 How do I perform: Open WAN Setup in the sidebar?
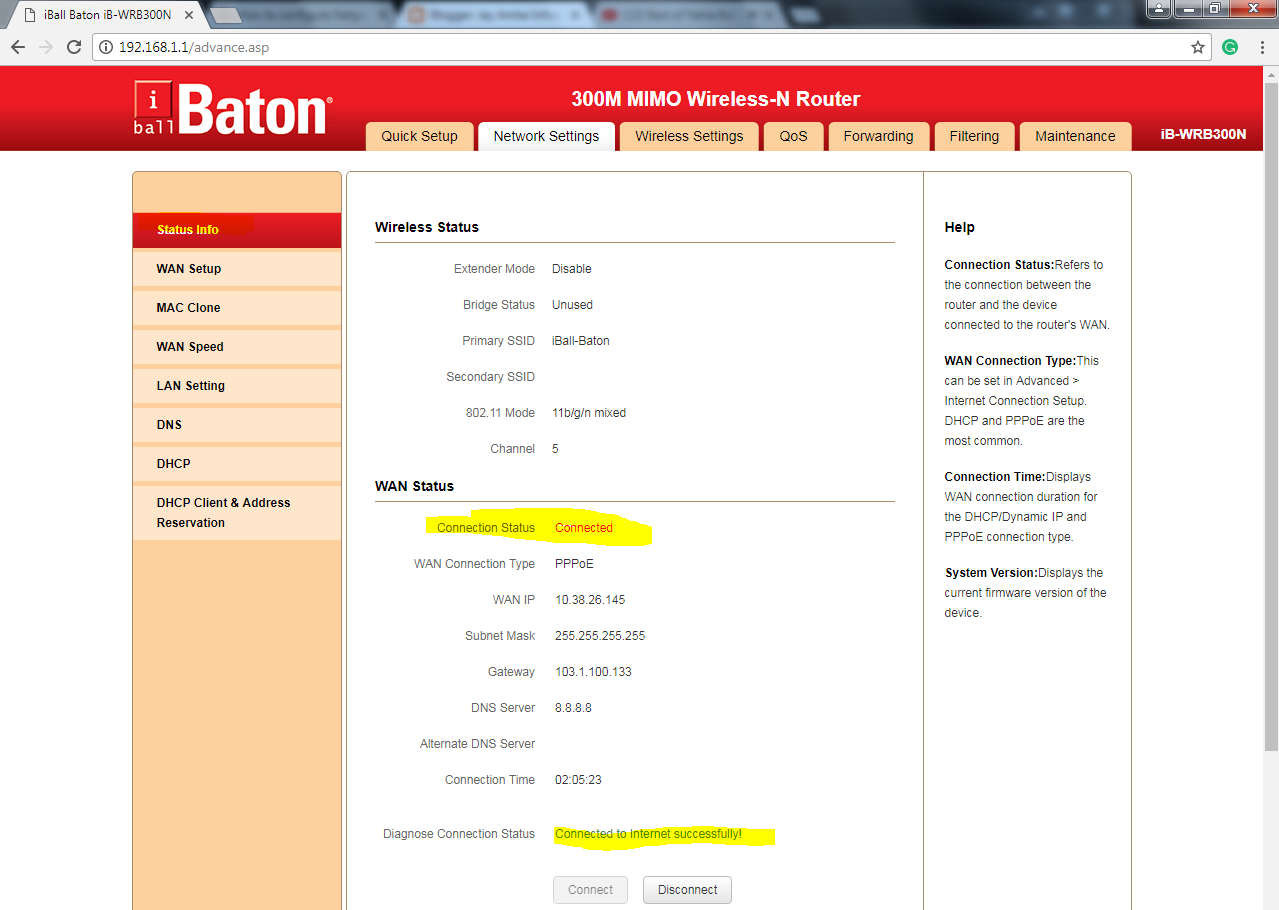pyautogui.click(x=188, y=268)
